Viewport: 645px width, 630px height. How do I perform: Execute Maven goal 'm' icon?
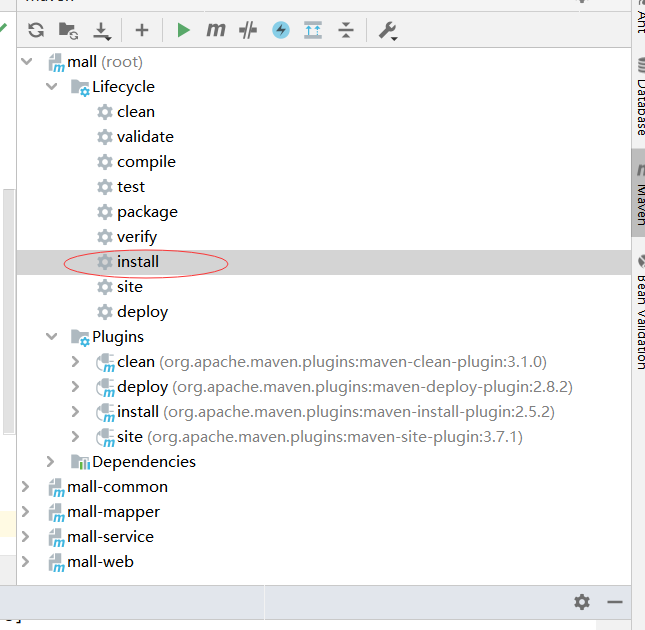click(216, 30)
